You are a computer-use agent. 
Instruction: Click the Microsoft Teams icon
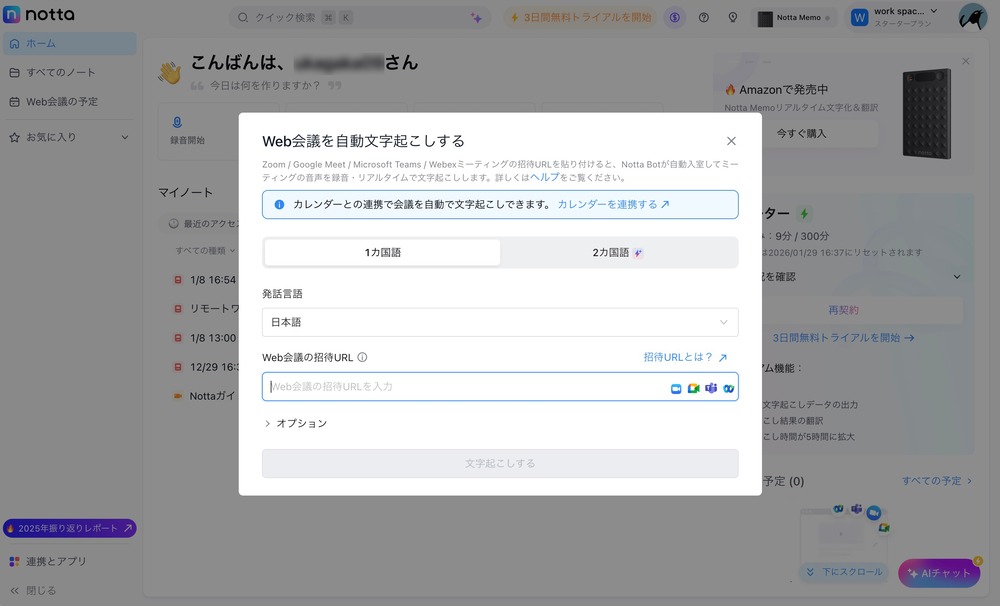point(711,388)
